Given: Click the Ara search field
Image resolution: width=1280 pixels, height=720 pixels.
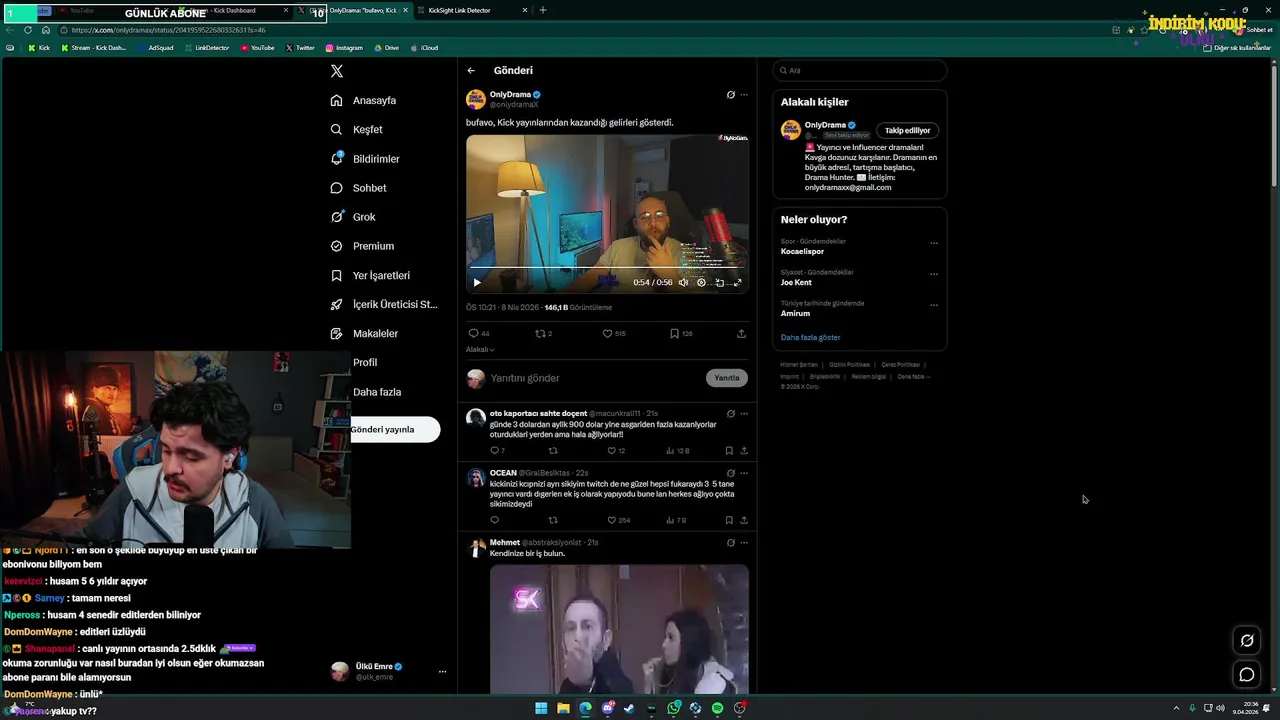Looking at the screenshot, I should click(860, 70).
